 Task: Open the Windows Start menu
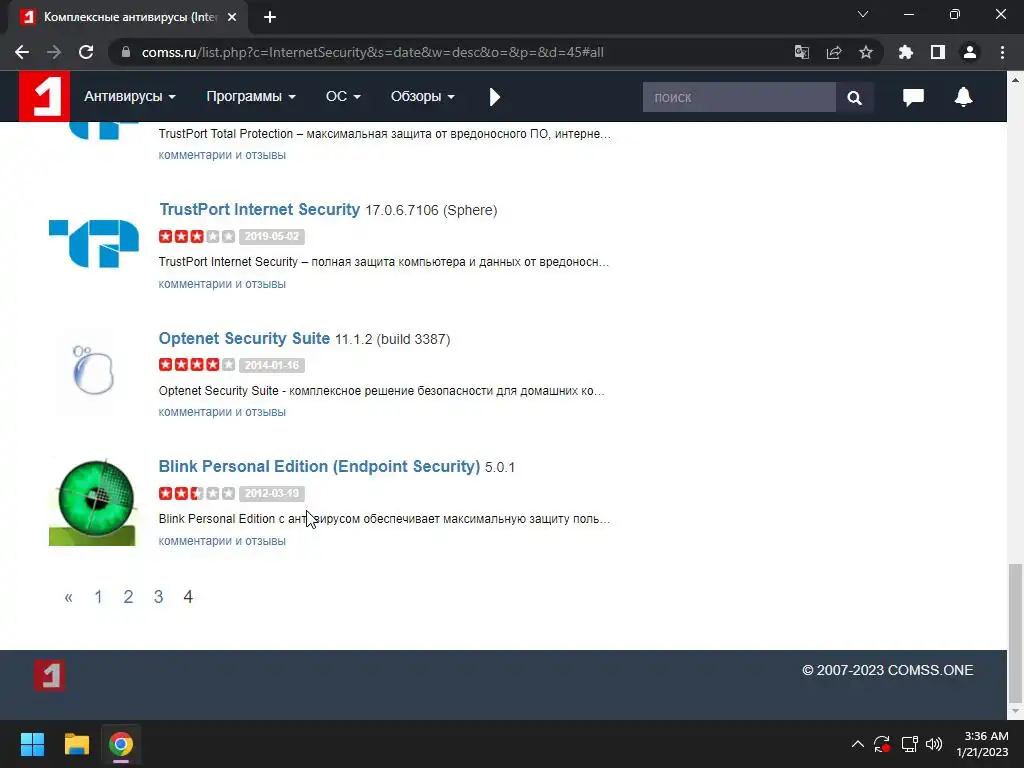tap(32, 744)
